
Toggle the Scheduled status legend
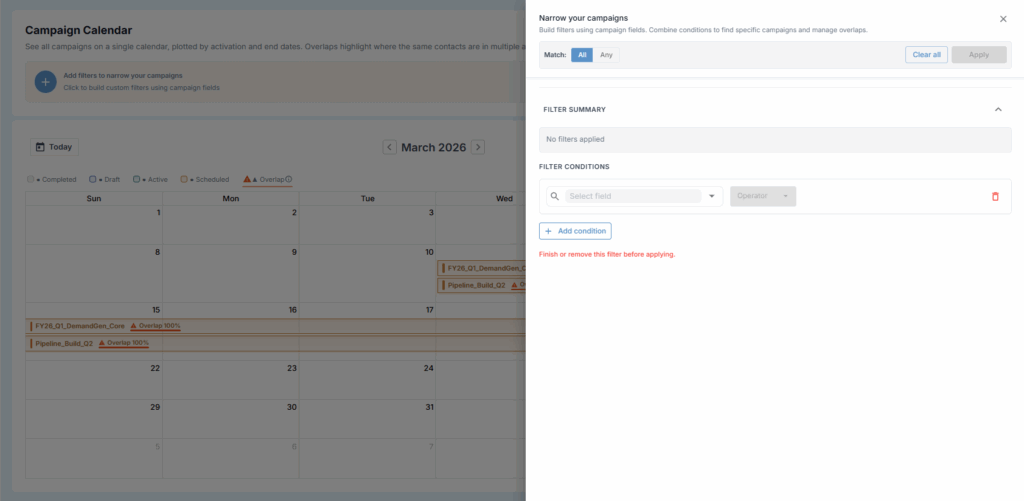(205, 180)
